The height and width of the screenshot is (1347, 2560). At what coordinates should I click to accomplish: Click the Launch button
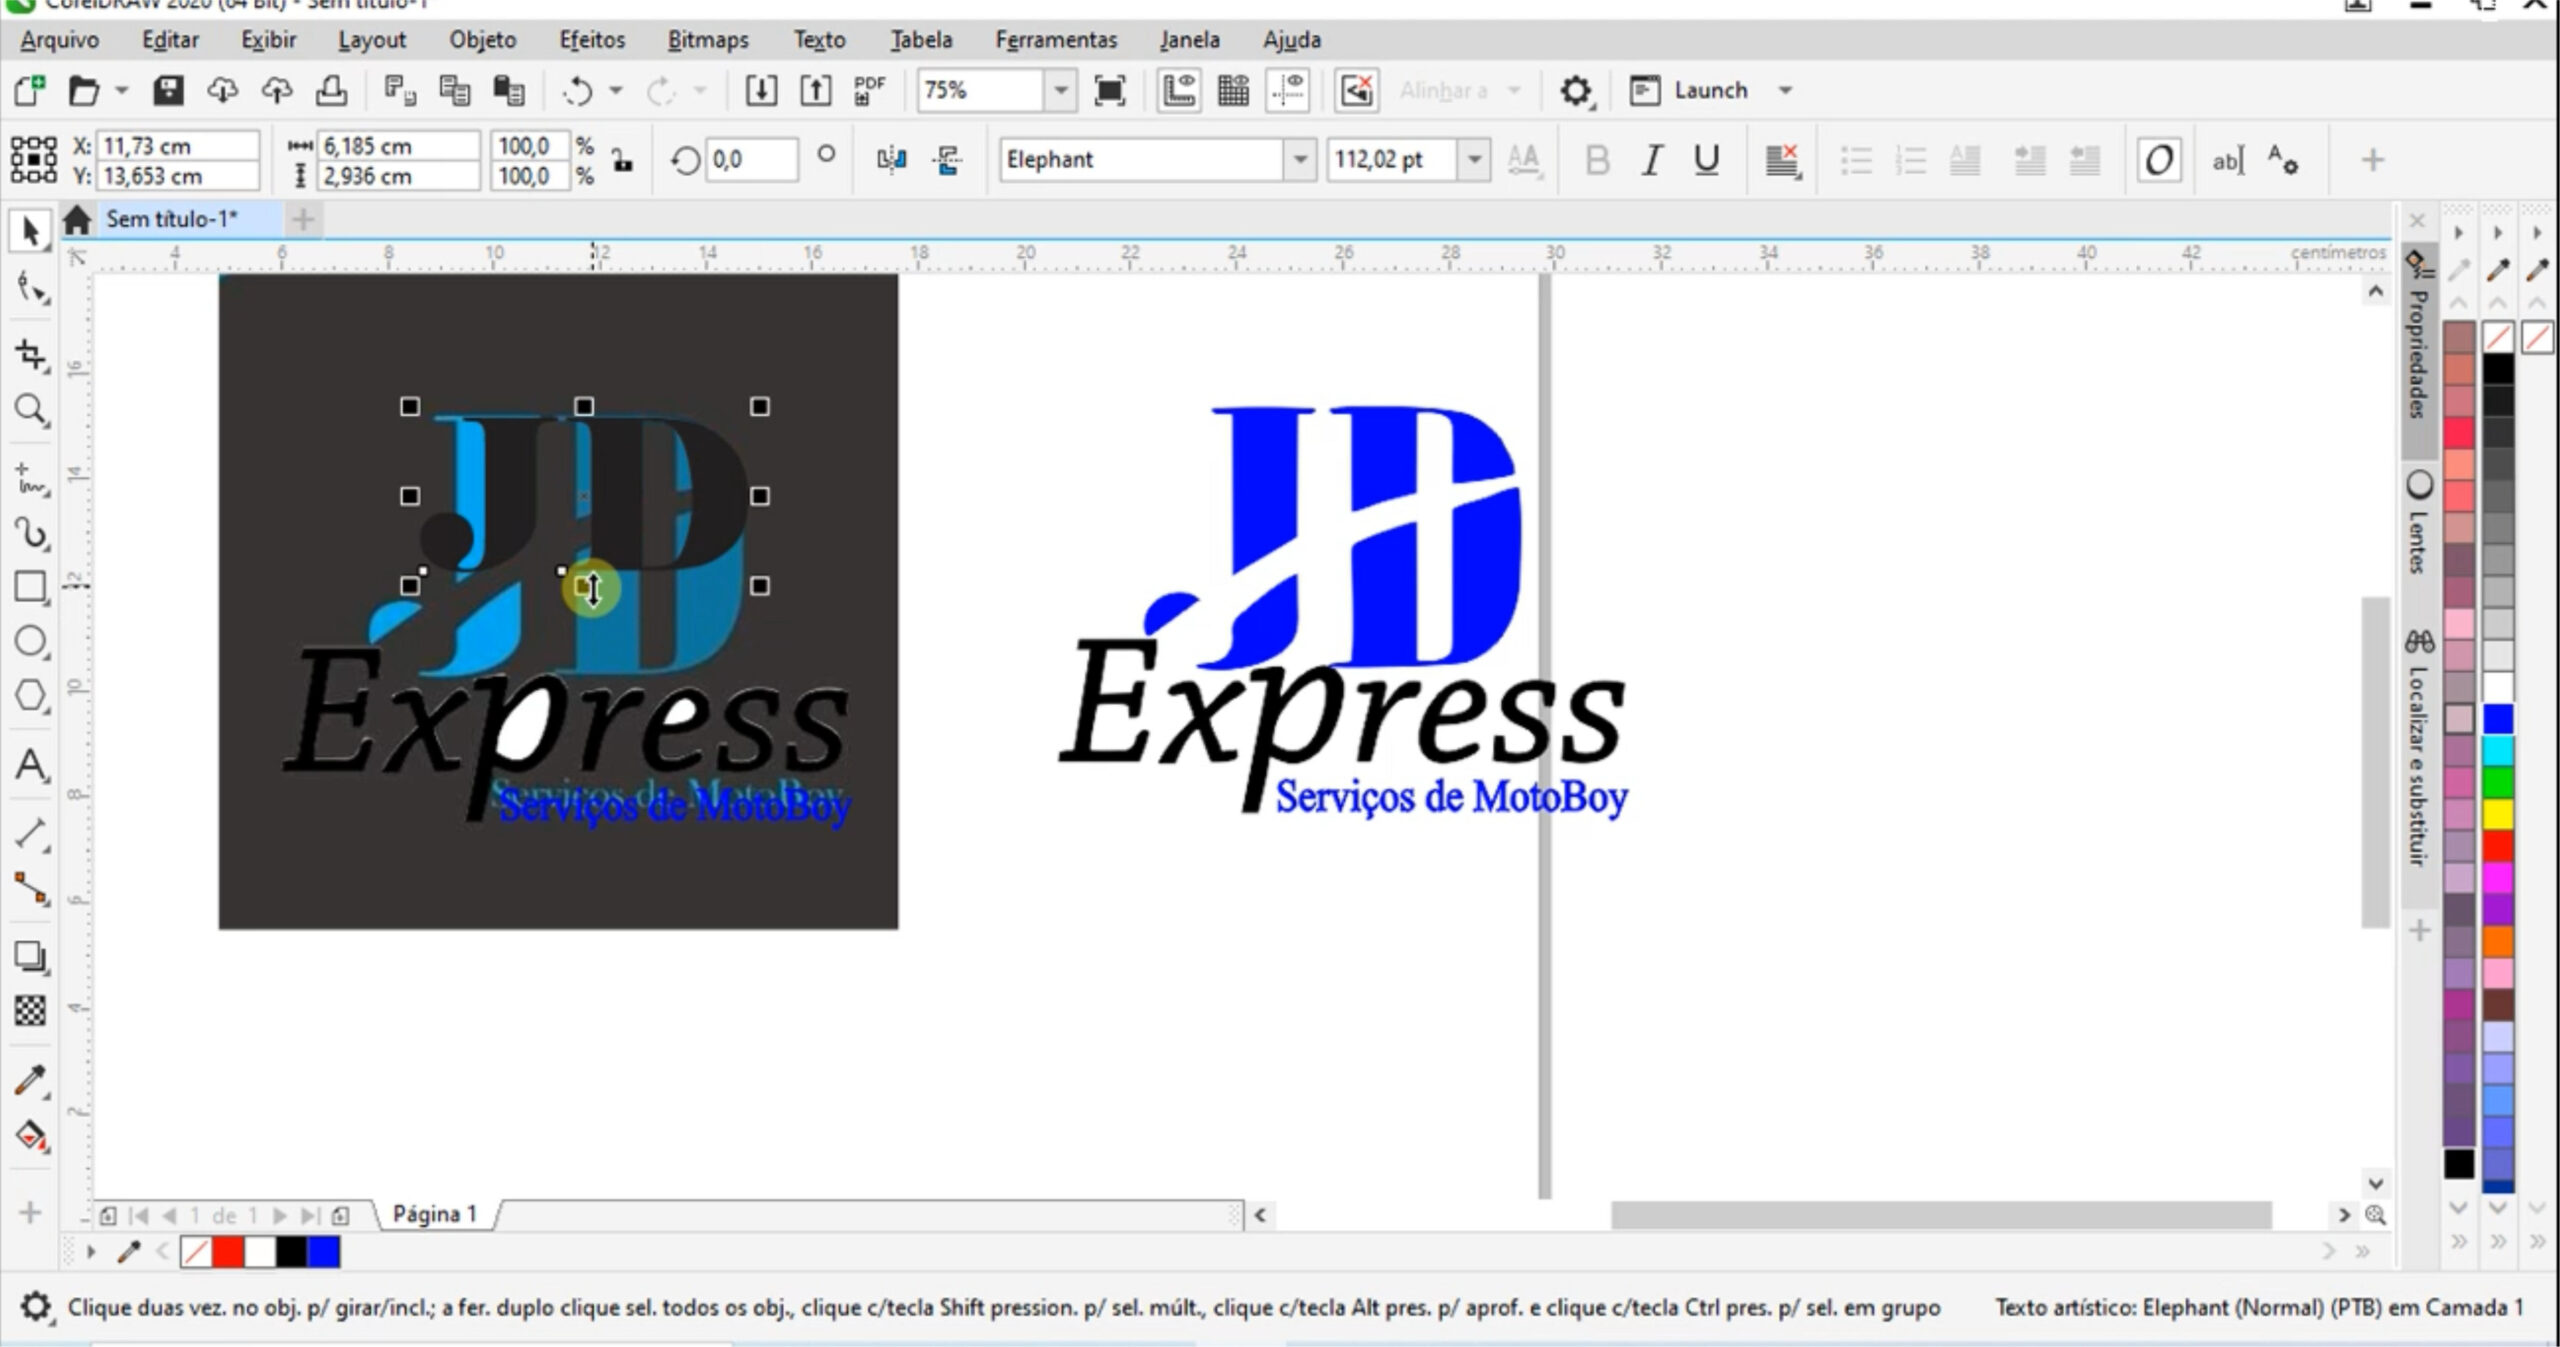pyautogui.click(x=1709, y=90)
